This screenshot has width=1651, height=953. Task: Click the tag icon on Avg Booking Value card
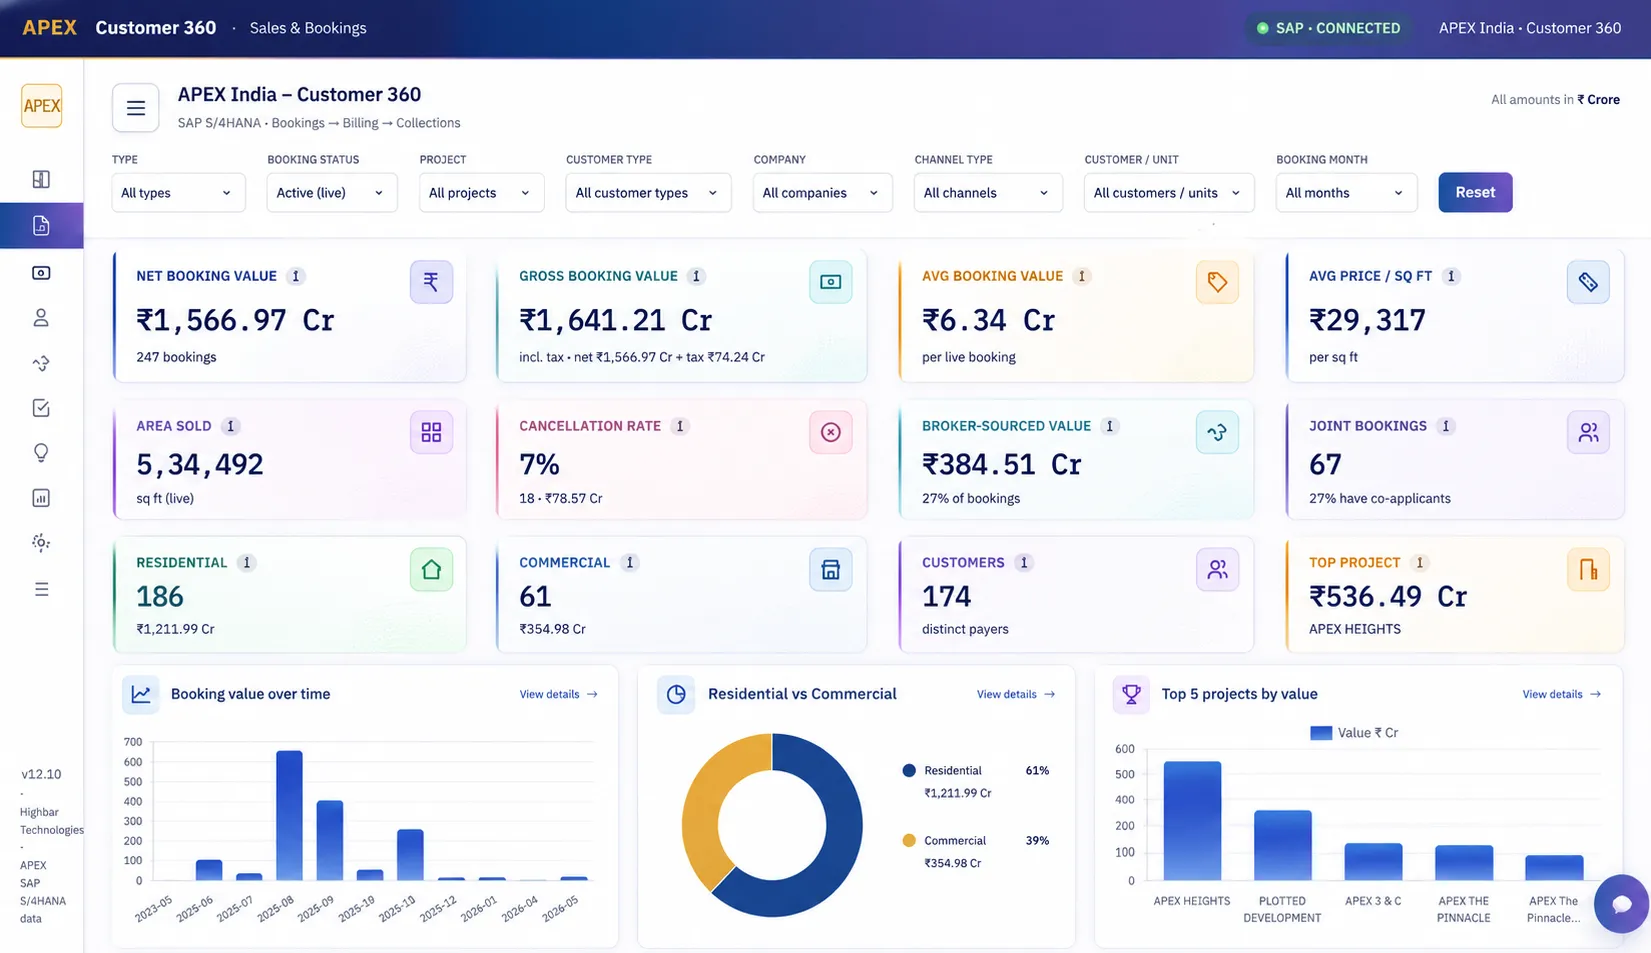[1217, 282]
